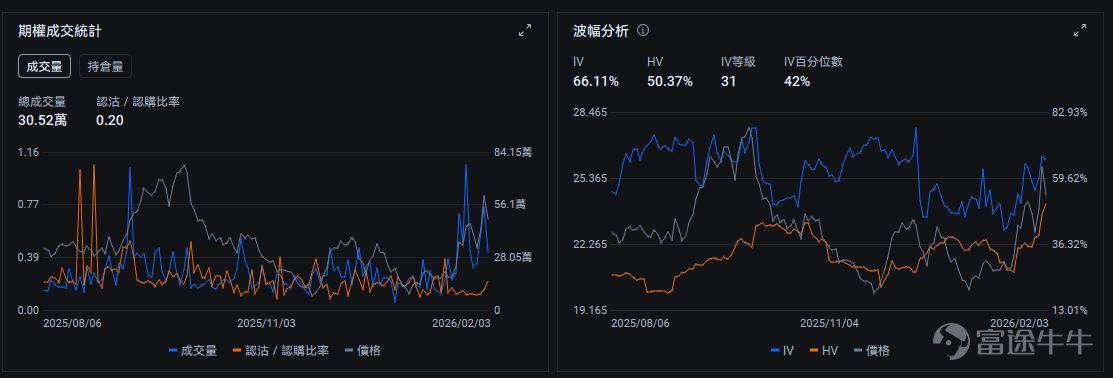Click the 總成交量 label

(42, 101)
